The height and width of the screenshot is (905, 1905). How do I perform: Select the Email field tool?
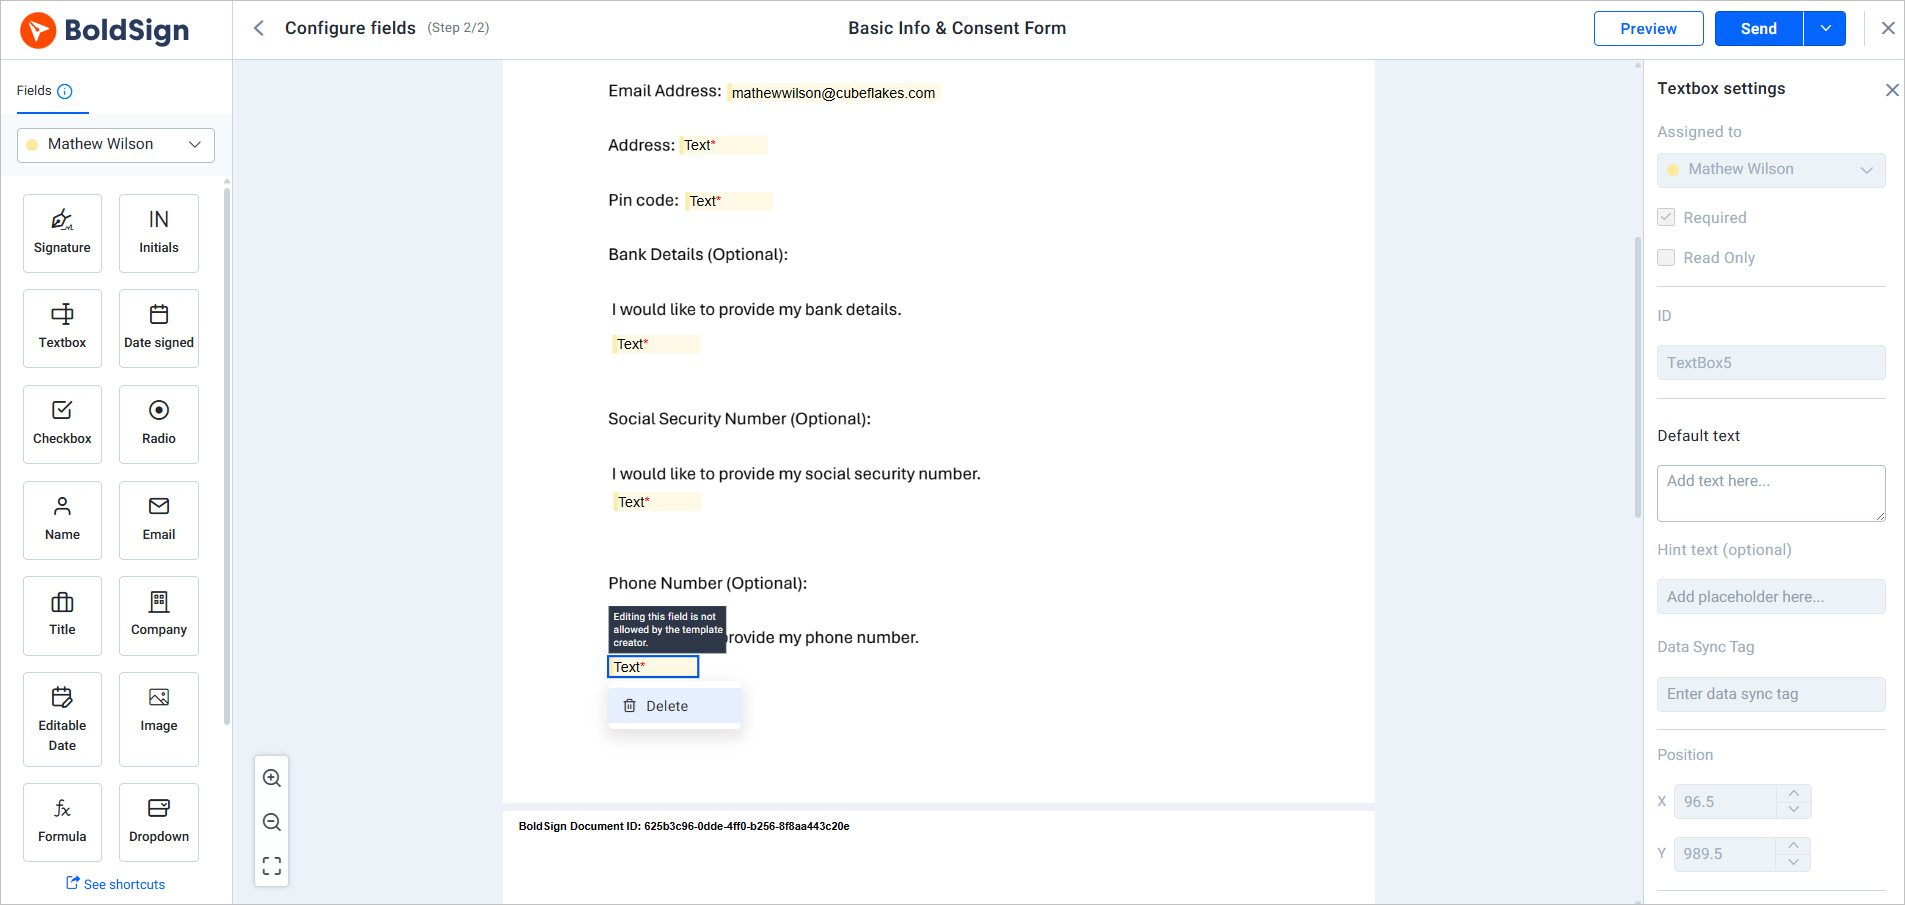coord(159,520)
